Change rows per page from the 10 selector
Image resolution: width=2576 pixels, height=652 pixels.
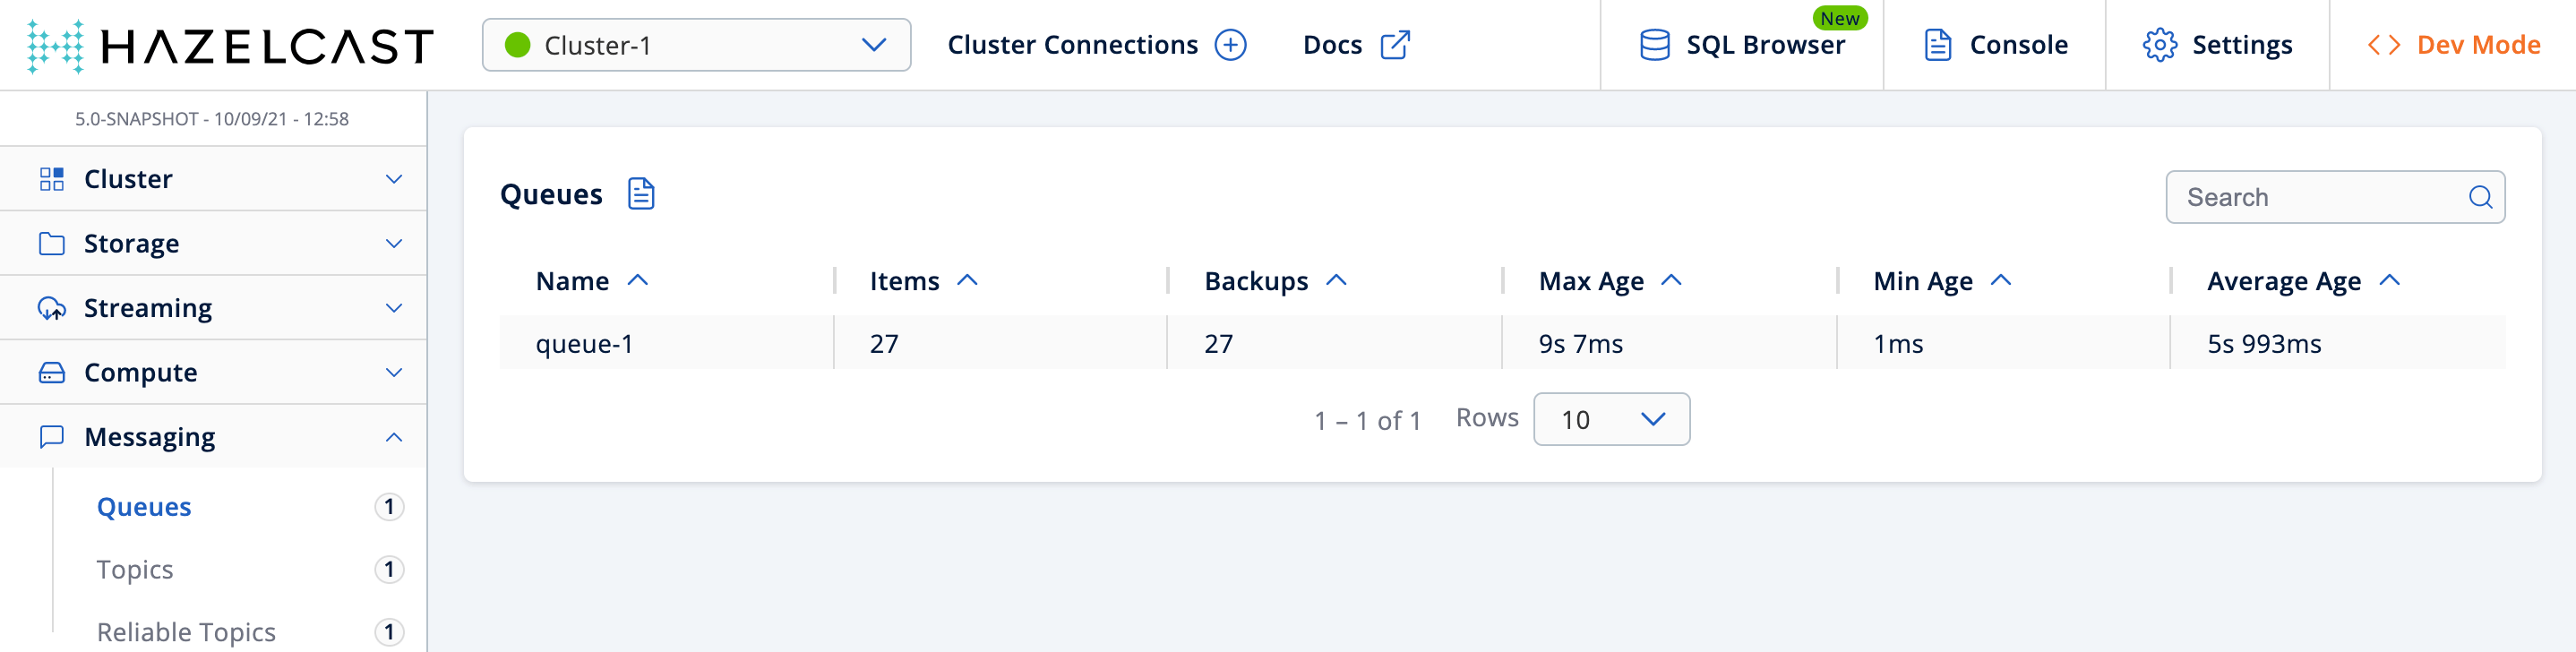pos(1610,419)
